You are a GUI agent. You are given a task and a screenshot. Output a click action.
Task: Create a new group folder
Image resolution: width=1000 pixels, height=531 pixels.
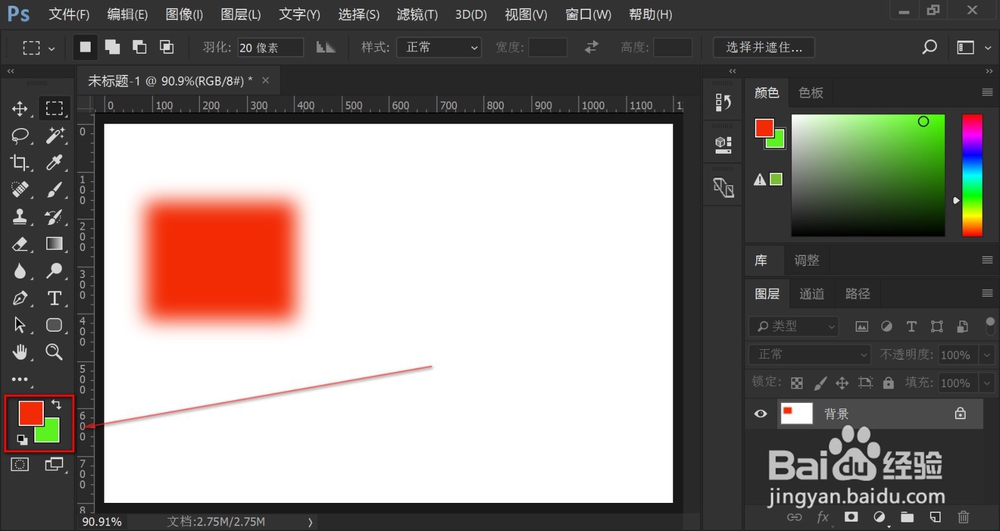[907, 517]
